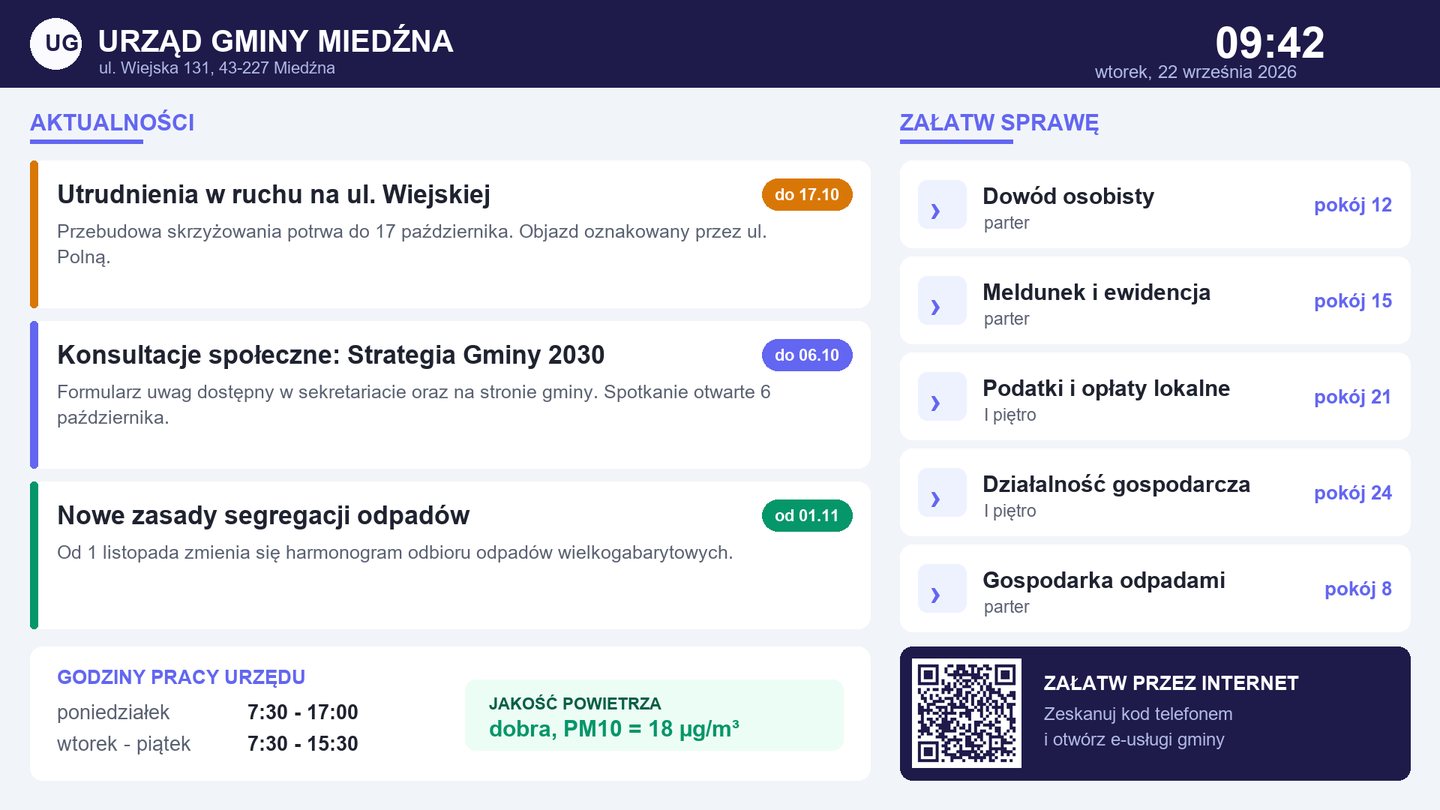Click the JAKOŚĆ POWIETRZA label
The height and width of the screenshot is (810, 1440).
pos(575,704)
